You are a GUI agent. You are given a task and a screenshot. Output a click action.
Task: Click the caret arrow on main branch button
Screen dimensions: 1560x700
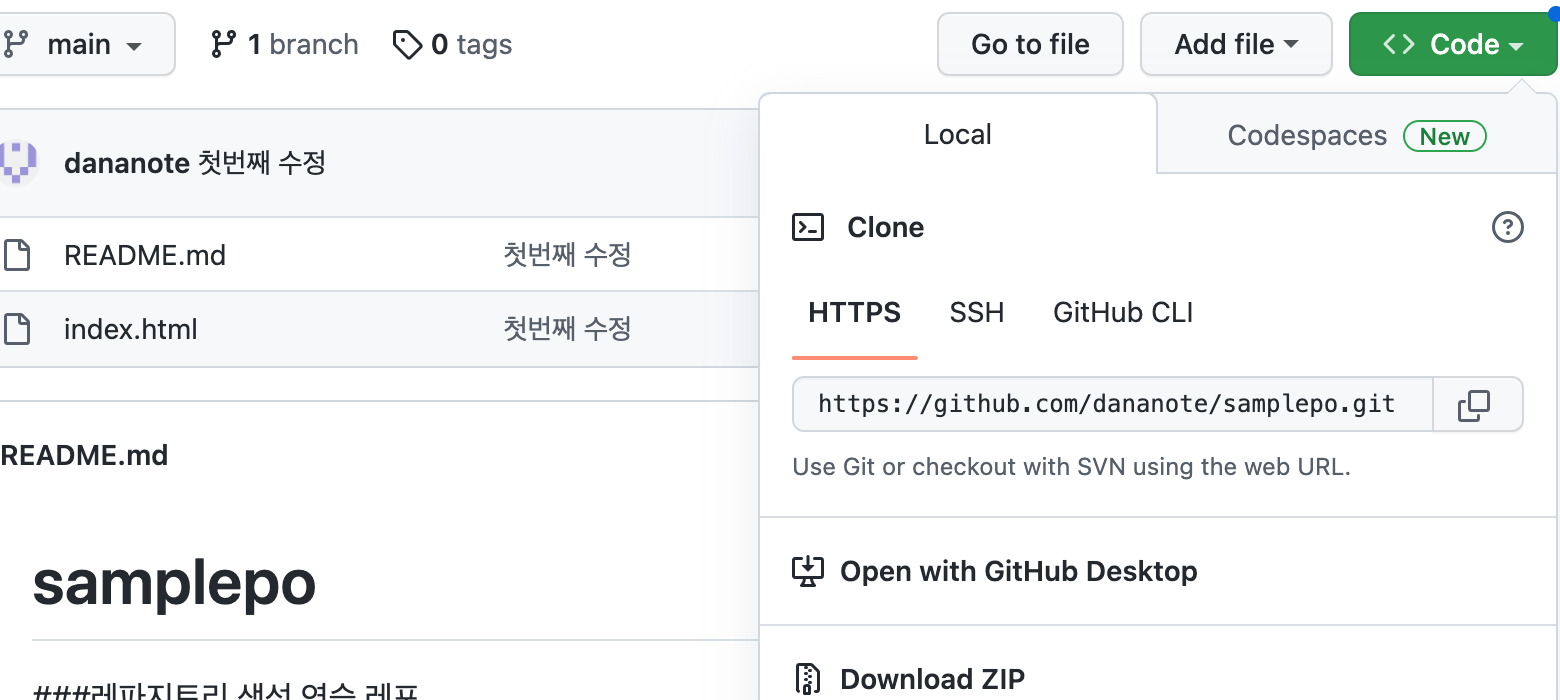coord(134,46)
